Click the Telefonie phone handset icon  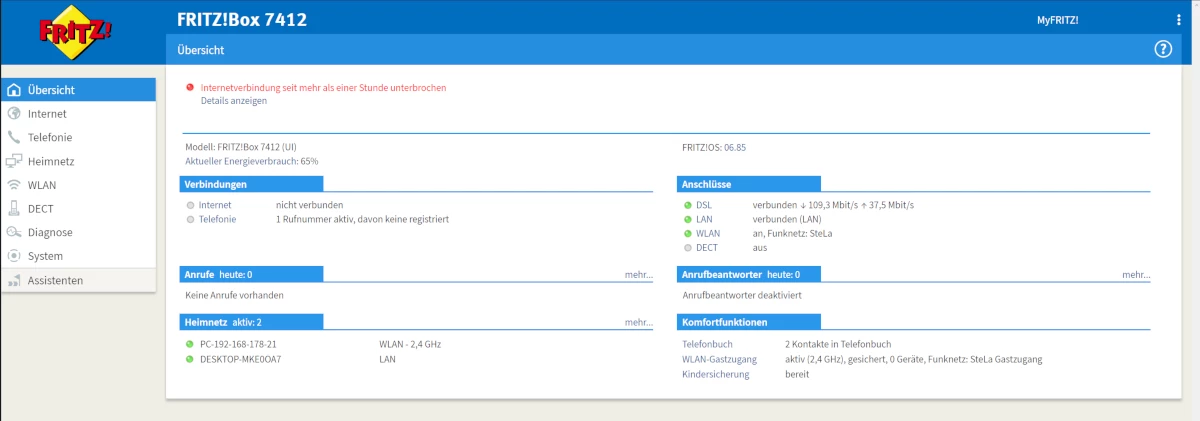pyautogui.click(x=14, y=137)
